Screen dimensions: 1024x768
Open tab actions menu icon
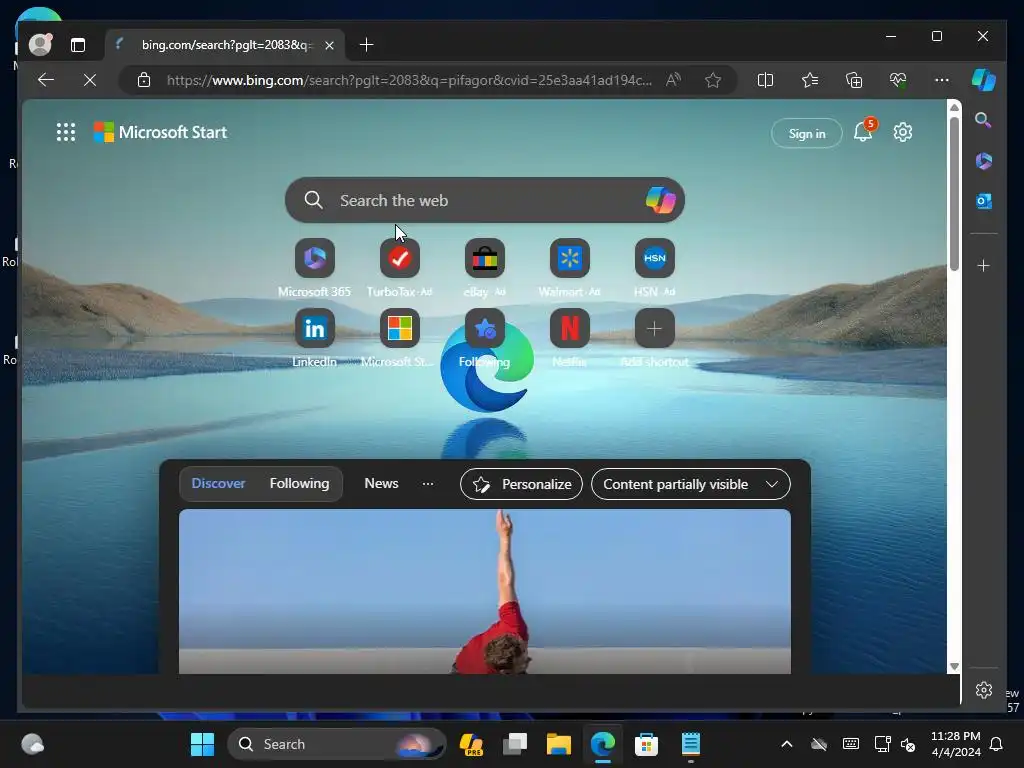coord(78,44)
